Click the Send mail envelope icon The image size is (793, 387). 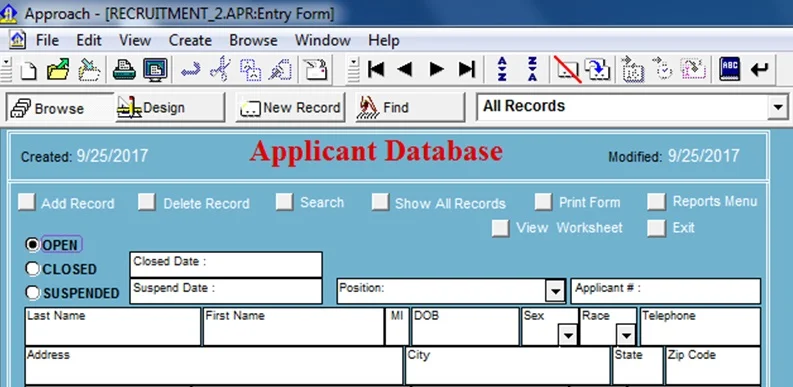click(x=315, y=70)
